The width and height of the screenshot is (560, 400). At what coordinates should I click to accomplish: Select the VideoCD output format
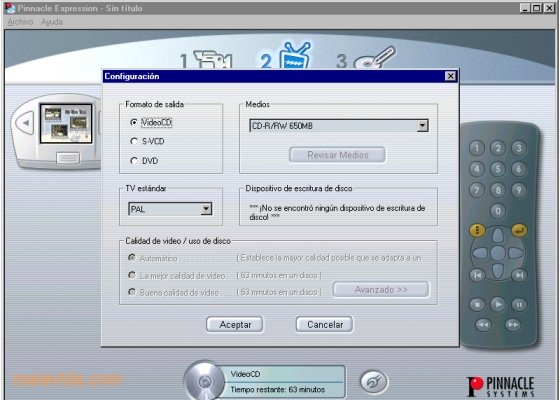pos(151,122)
